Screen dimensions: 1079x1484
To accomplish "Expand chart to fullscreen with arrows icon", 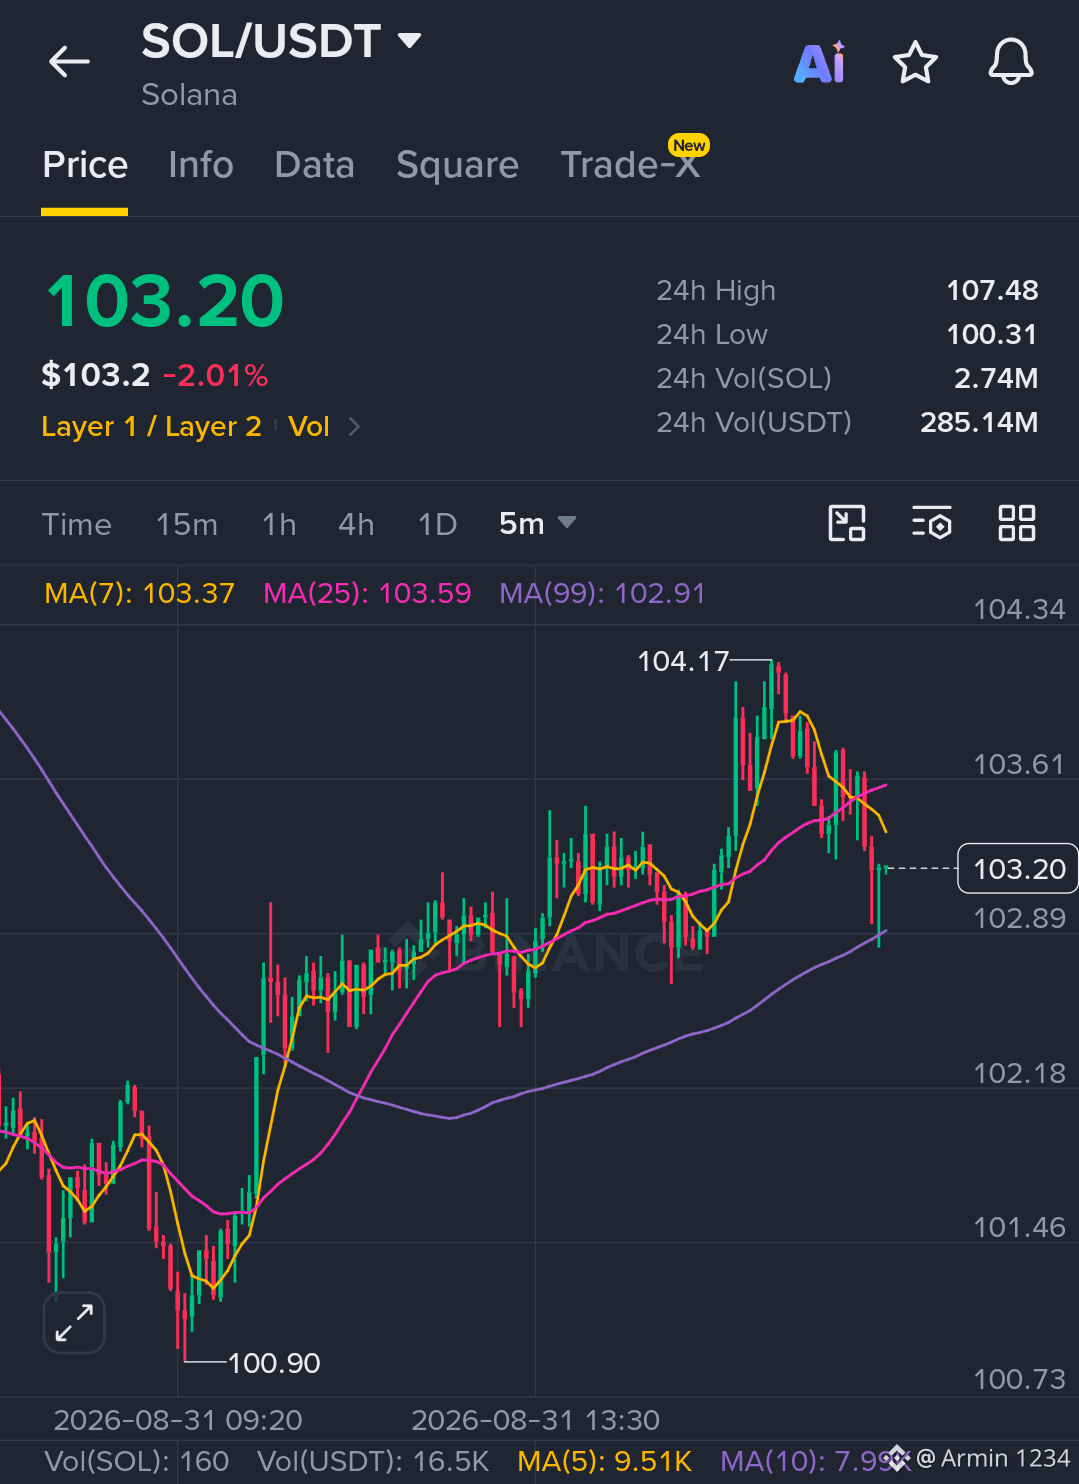I will (x=74, y=1322).
